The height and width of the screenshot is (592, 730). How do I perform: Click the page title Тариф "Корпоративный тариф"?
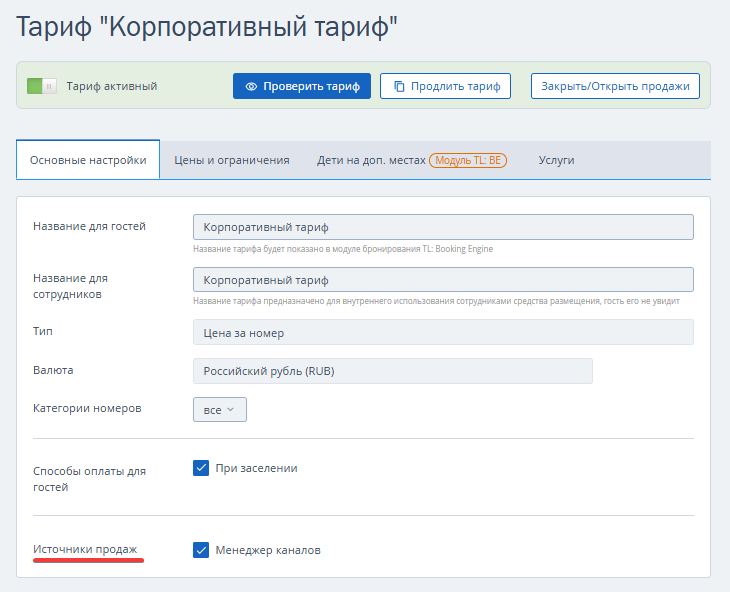tap(207, 27)
